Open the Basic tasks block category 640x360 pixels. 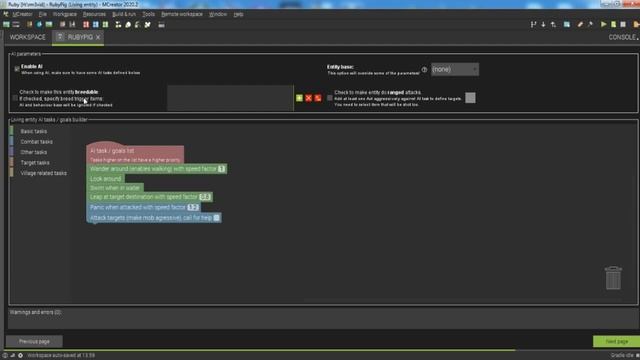(33, 131)
